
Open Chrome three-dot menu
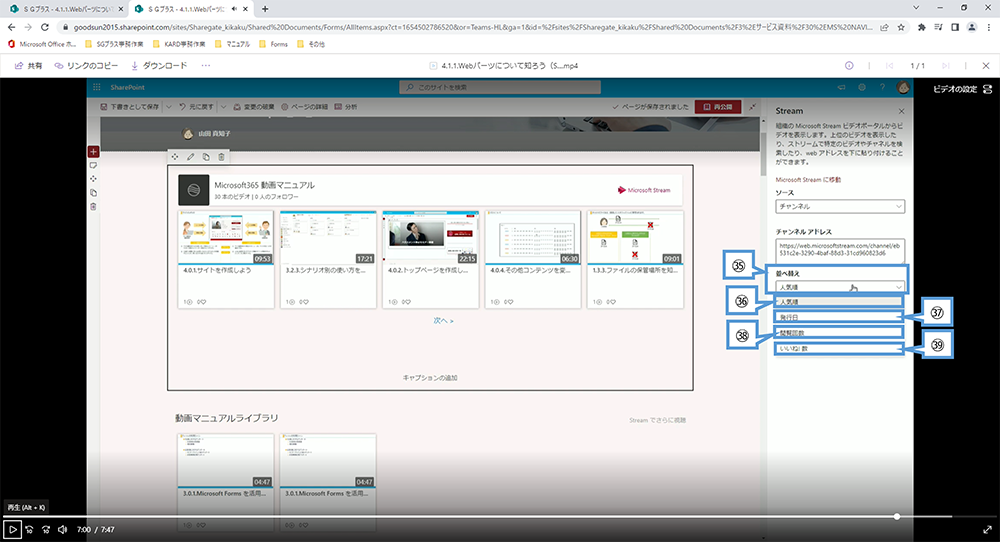[x=989, y=27]
